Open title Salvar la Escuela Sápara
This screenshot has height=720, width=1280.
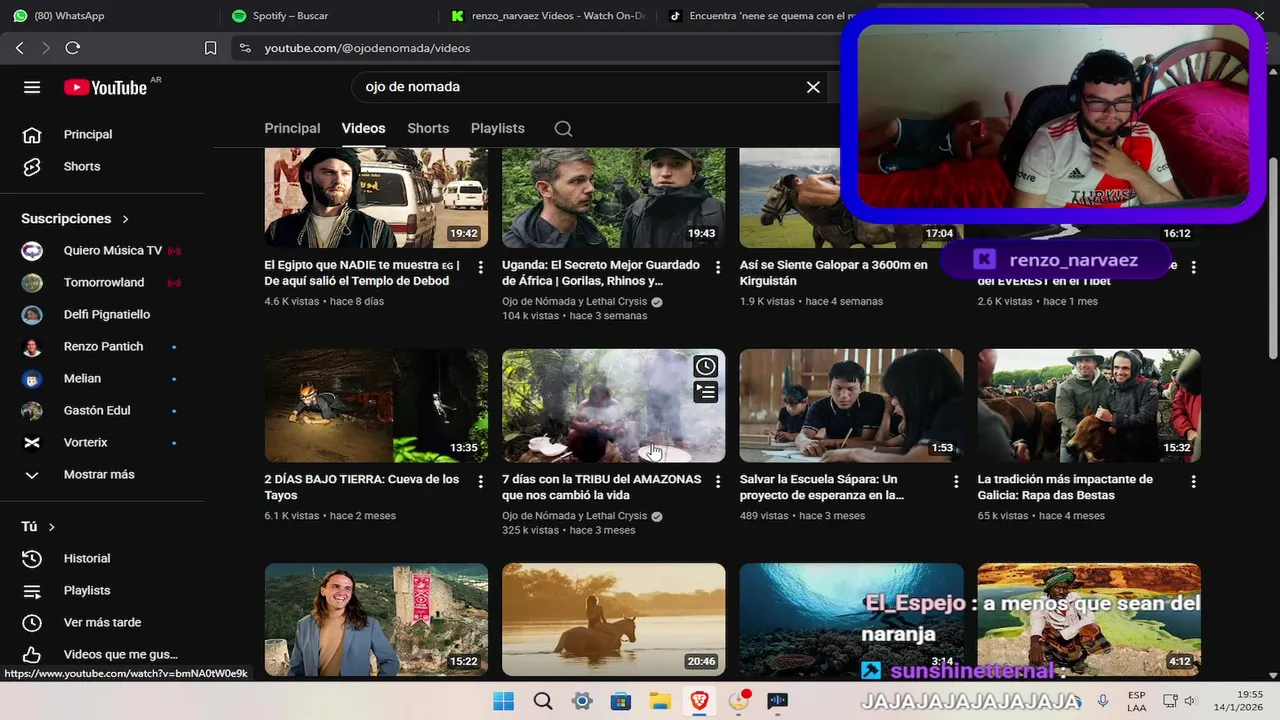click(x=822, y=487)
